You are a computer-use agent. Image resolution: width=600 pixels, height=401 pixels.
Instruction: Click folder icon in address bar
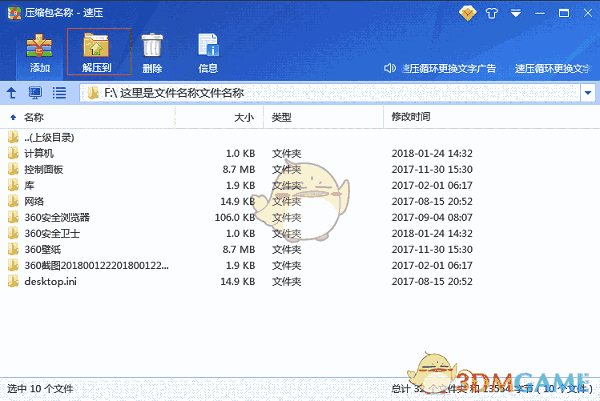tap(93, 93)
